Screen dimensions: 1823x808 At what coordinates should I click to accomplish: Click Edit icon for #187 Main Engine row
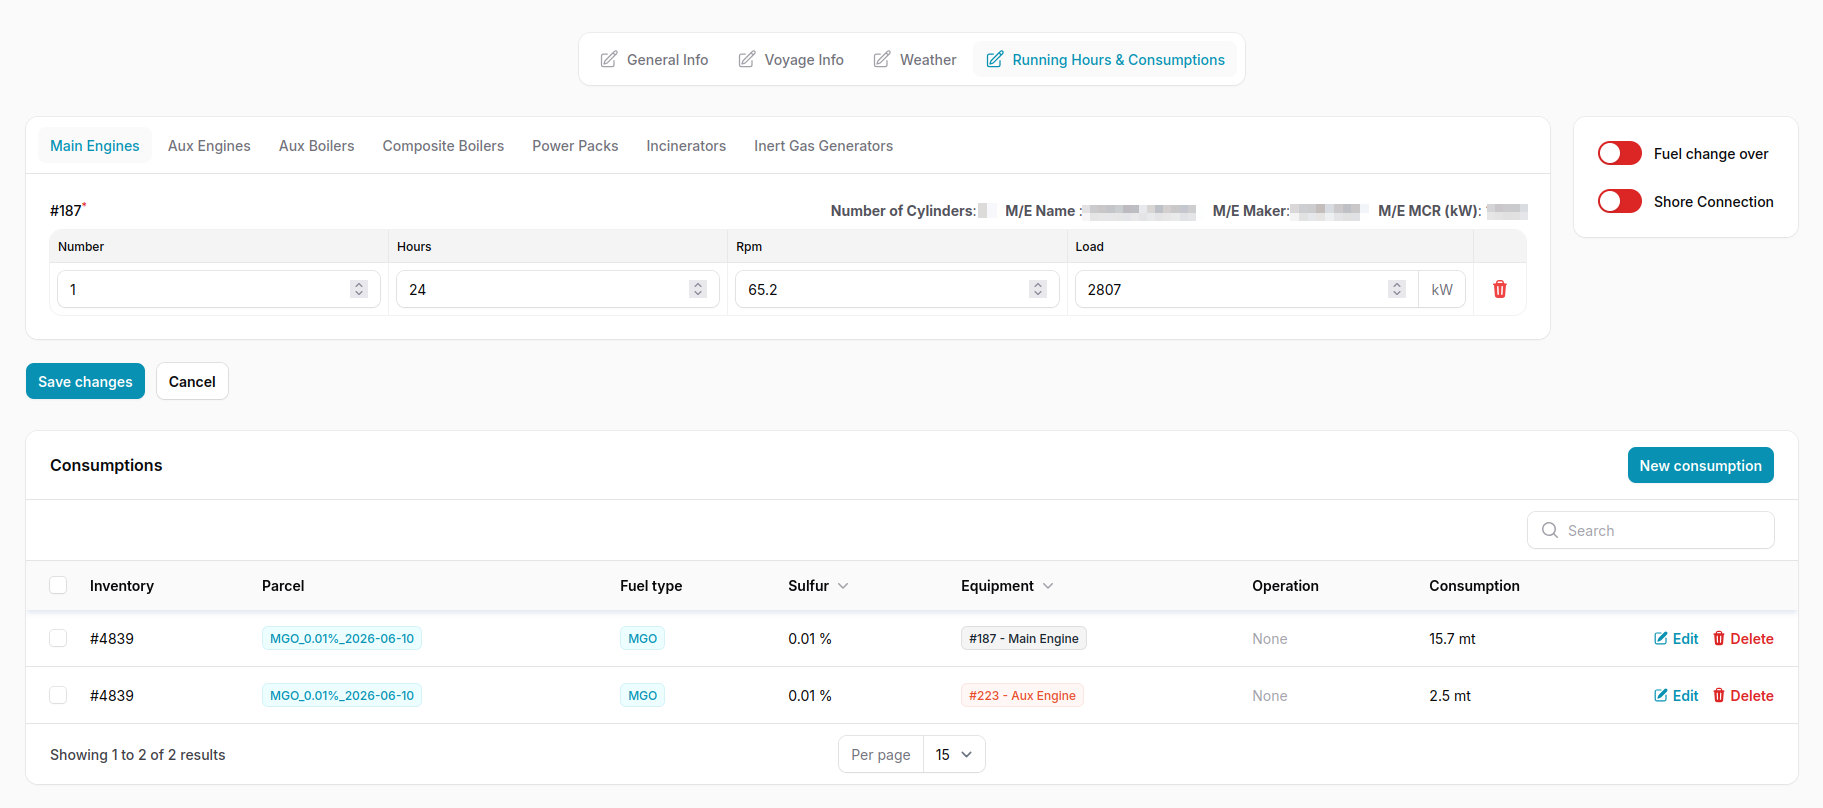pyautogui.click(x=1661, y=638)
